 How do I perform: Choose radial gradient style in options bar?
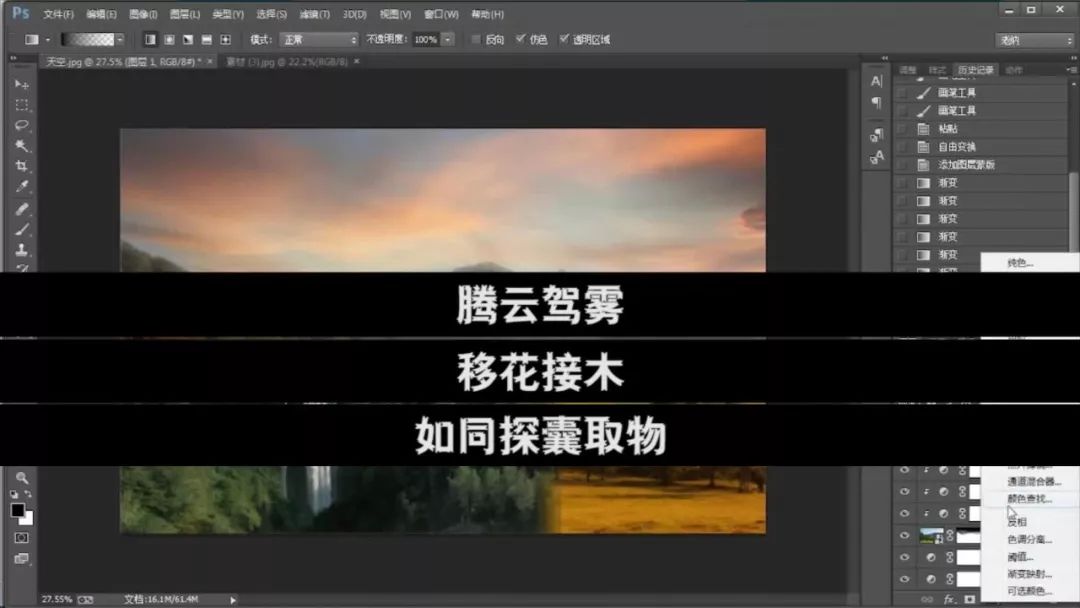pyautogui.click(x=170, y=39)
